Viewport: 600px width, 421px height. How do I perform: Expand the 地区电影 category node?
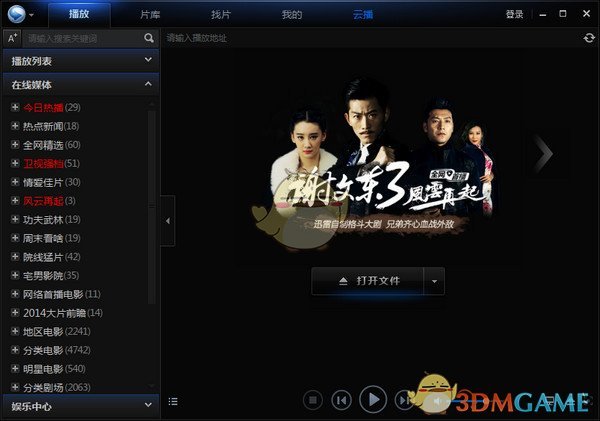[x=14, y=331]
